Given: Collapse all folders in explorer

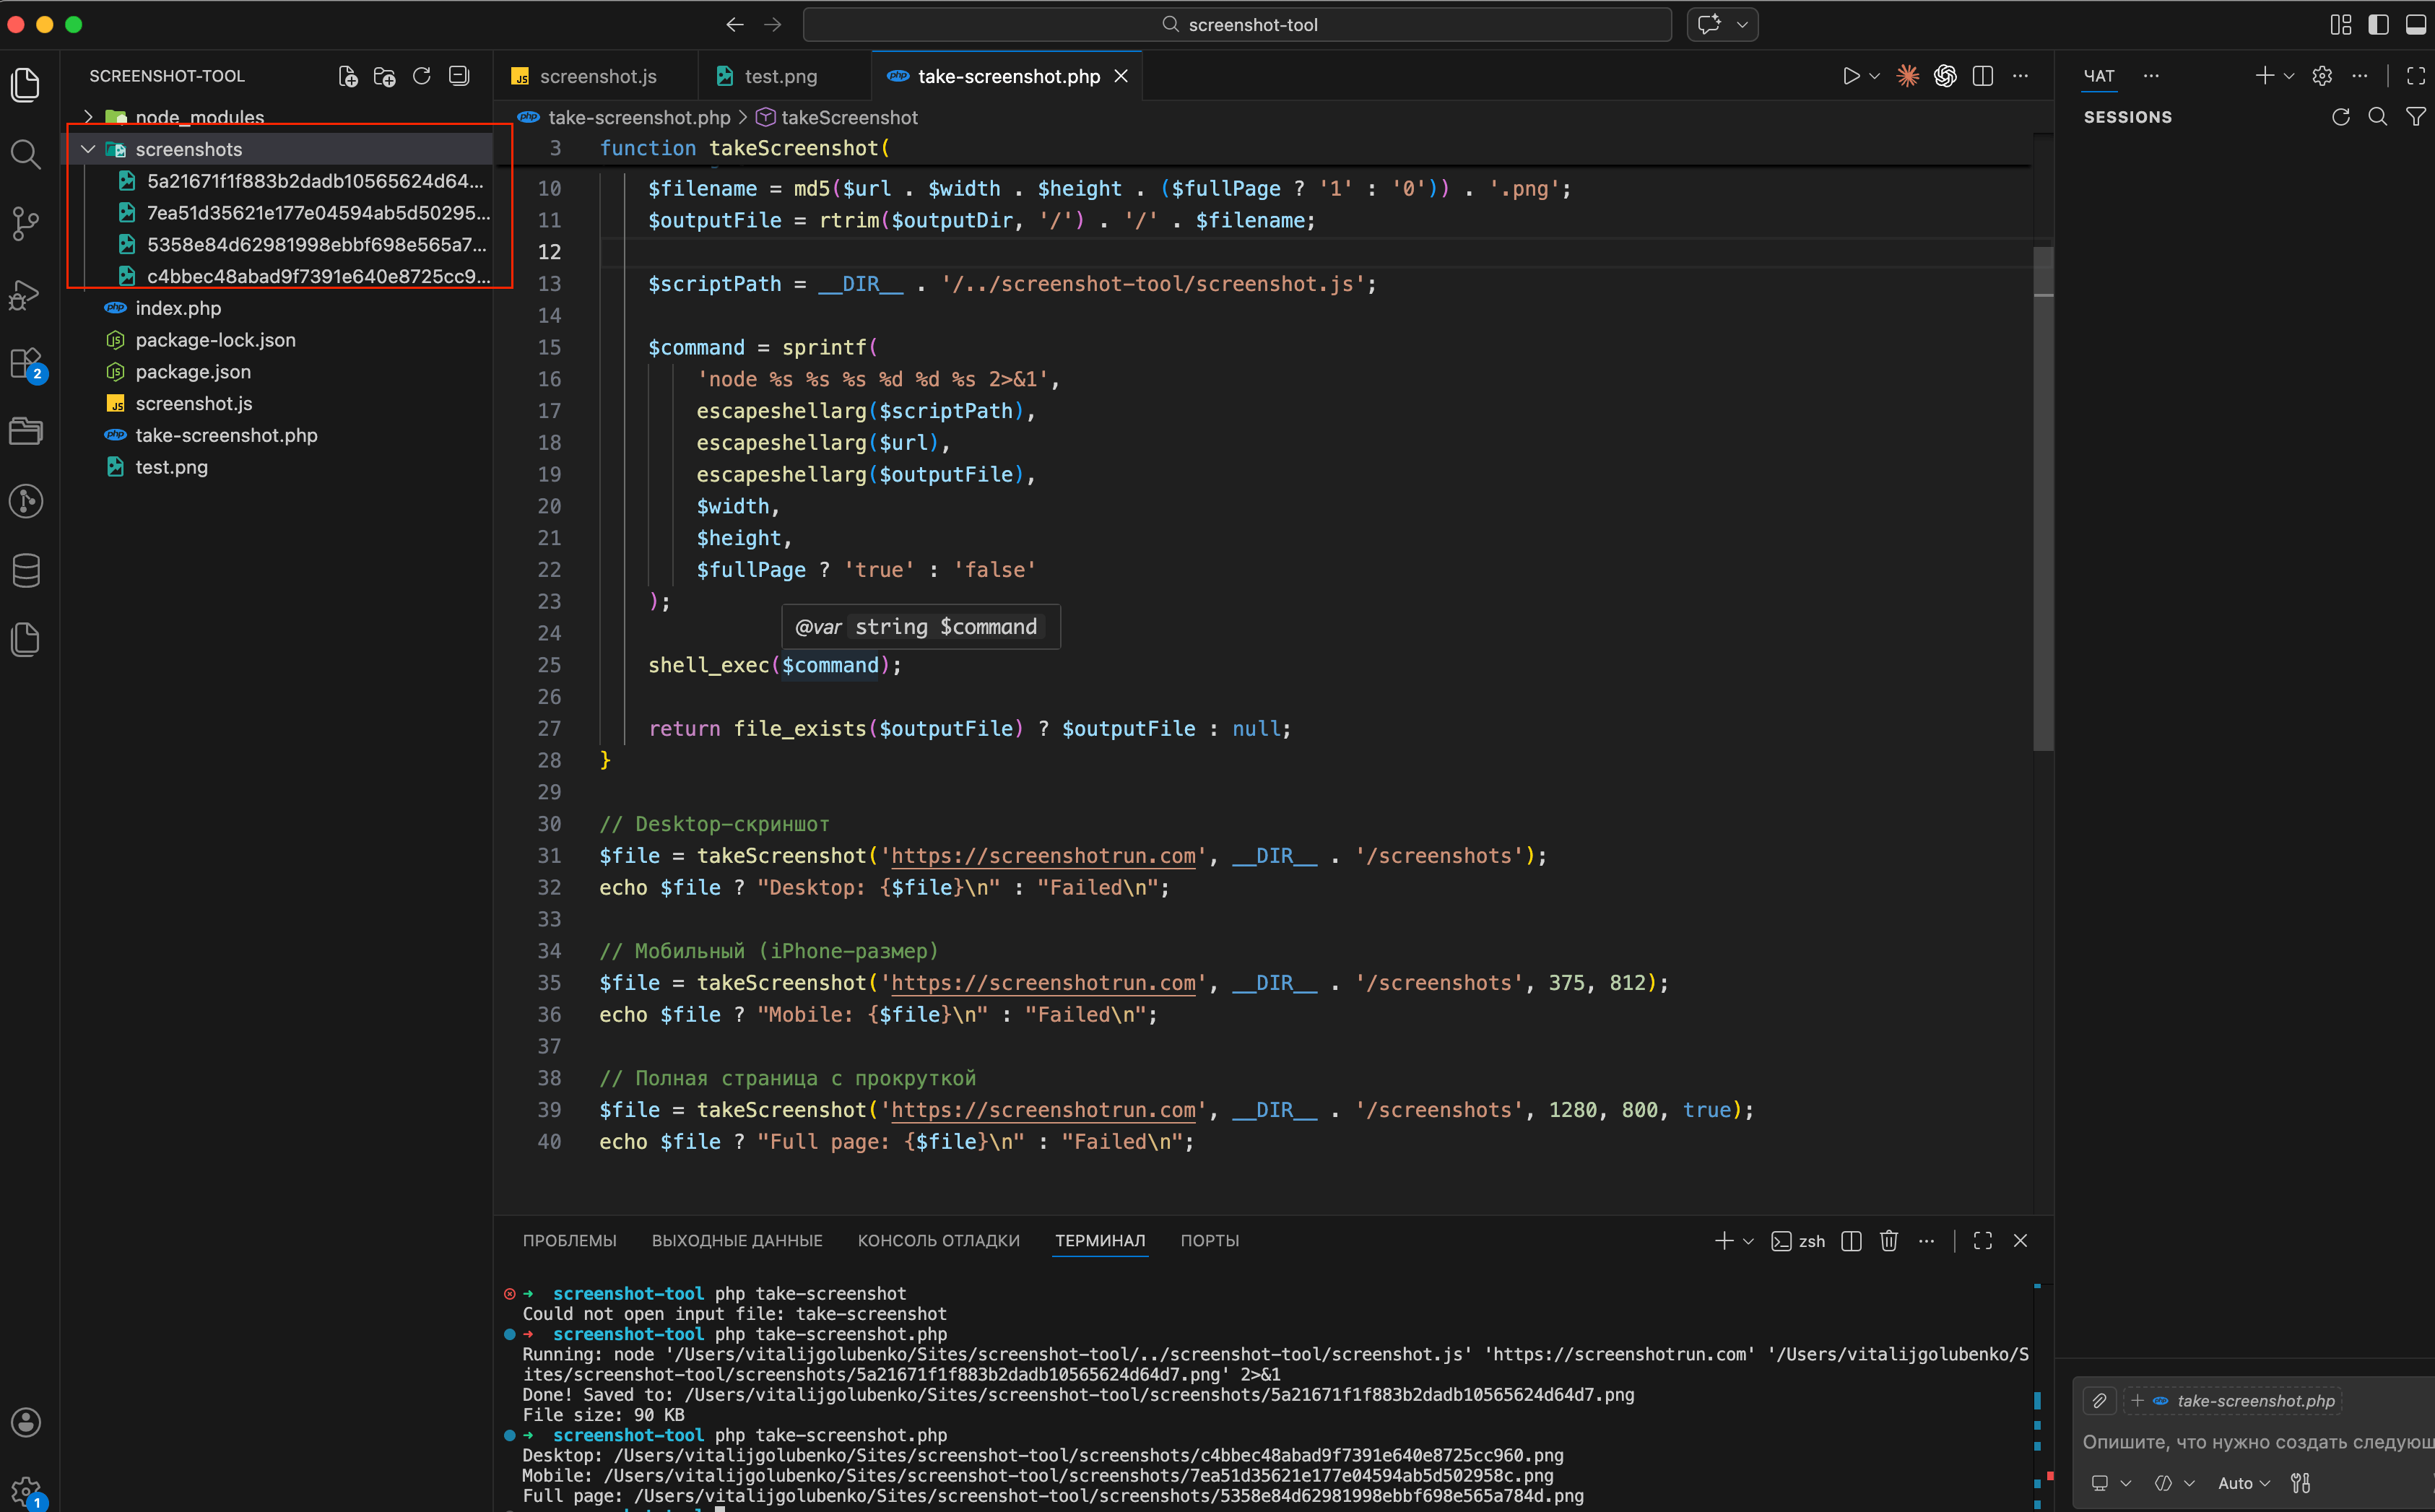Looking at the screenshot, I should coord(459,76).
